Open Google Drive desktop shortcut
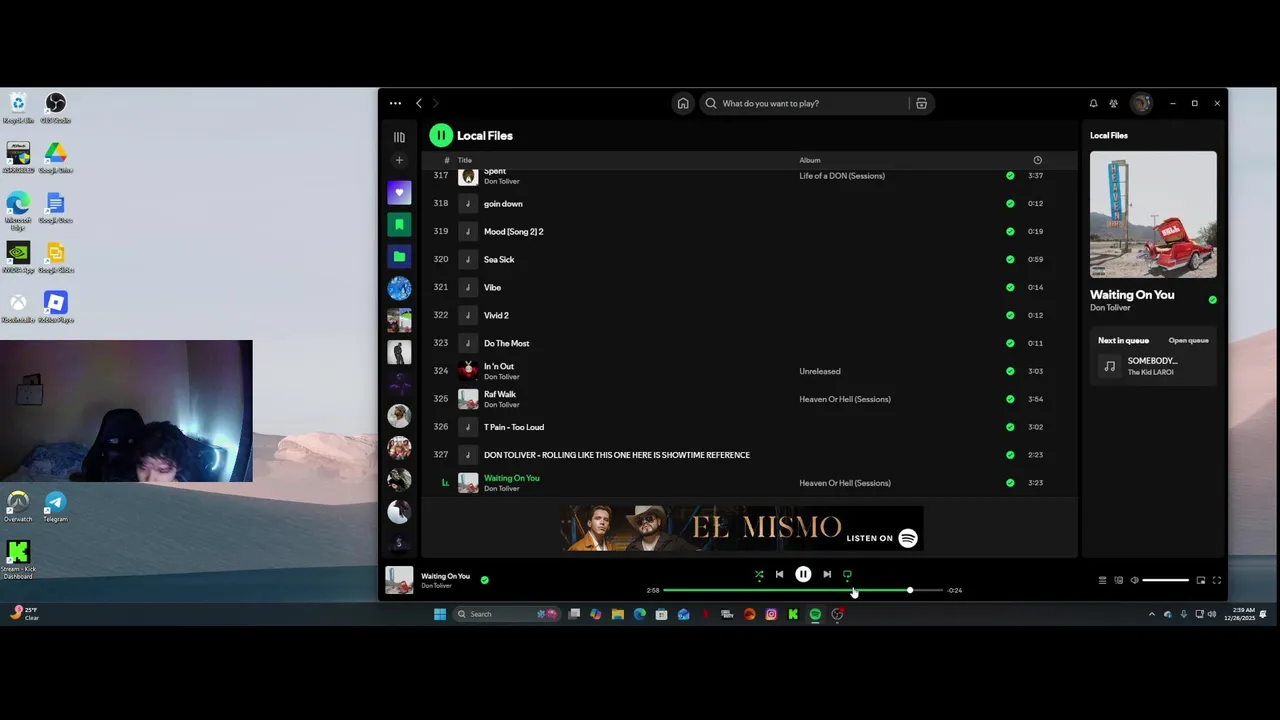Viewport: 1280px width, 720px height. [x=56, y=158]
